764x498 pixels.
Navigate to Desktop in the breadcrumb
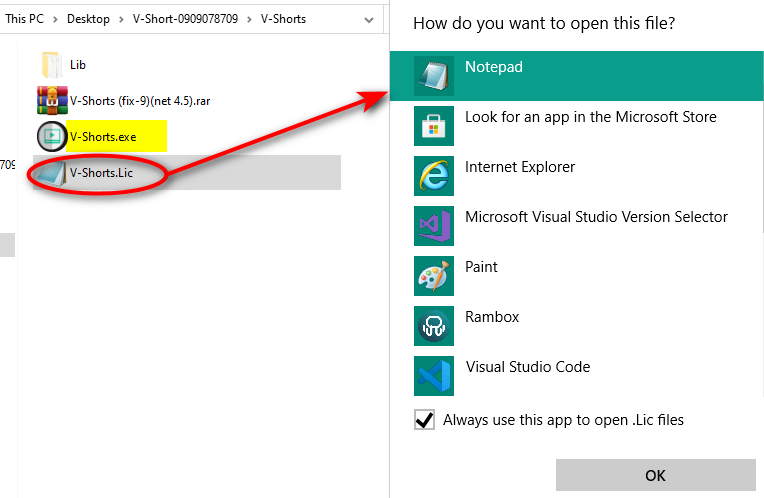(88, 19)
